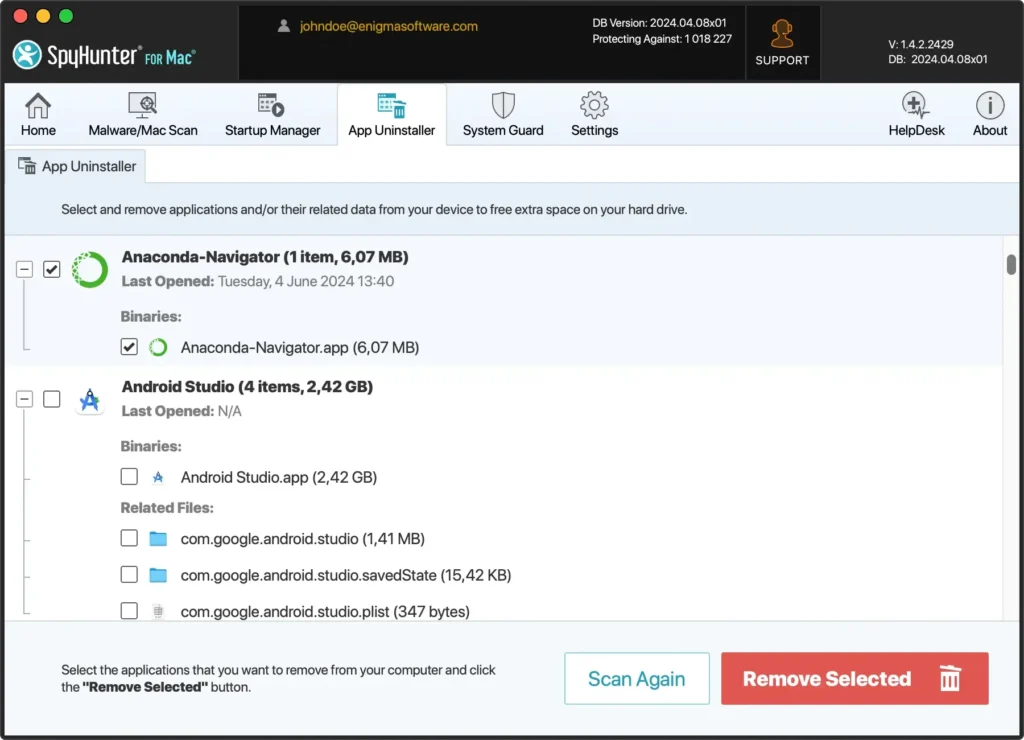Collapse the Android Studio group
1024x740 pixels.
pos(24,399)
